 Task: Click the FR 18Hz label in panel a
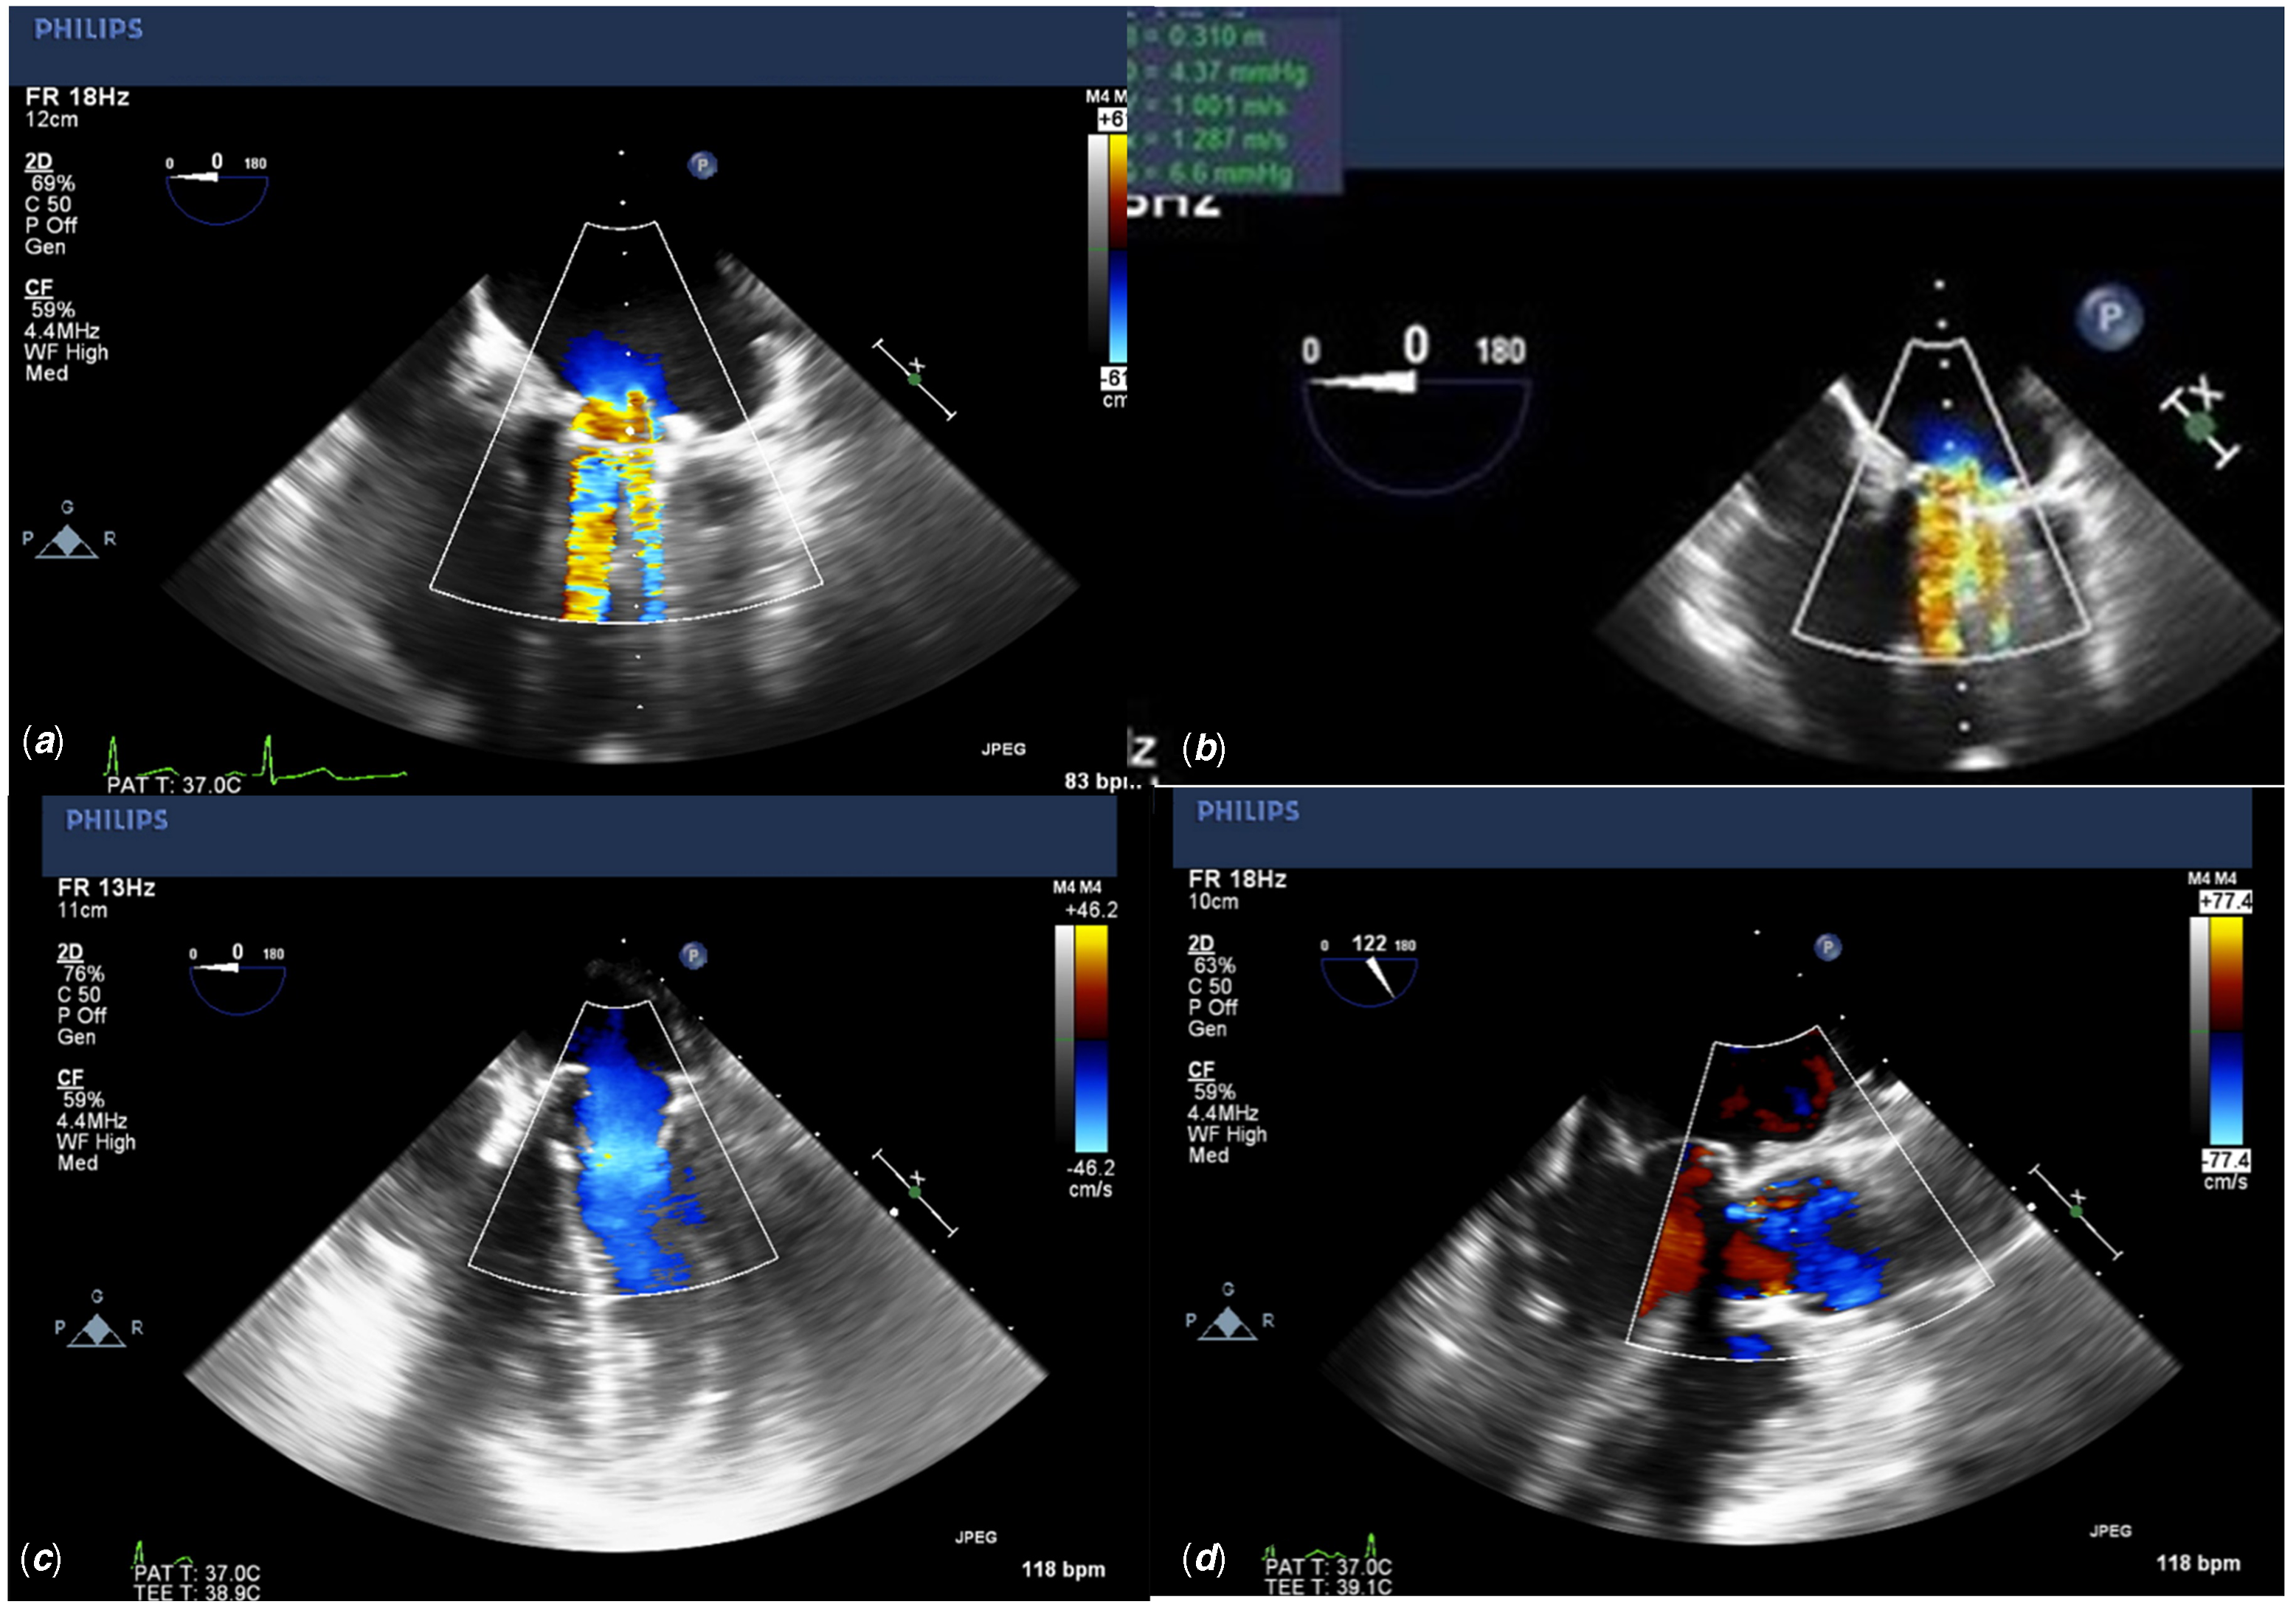pos(77,97)
